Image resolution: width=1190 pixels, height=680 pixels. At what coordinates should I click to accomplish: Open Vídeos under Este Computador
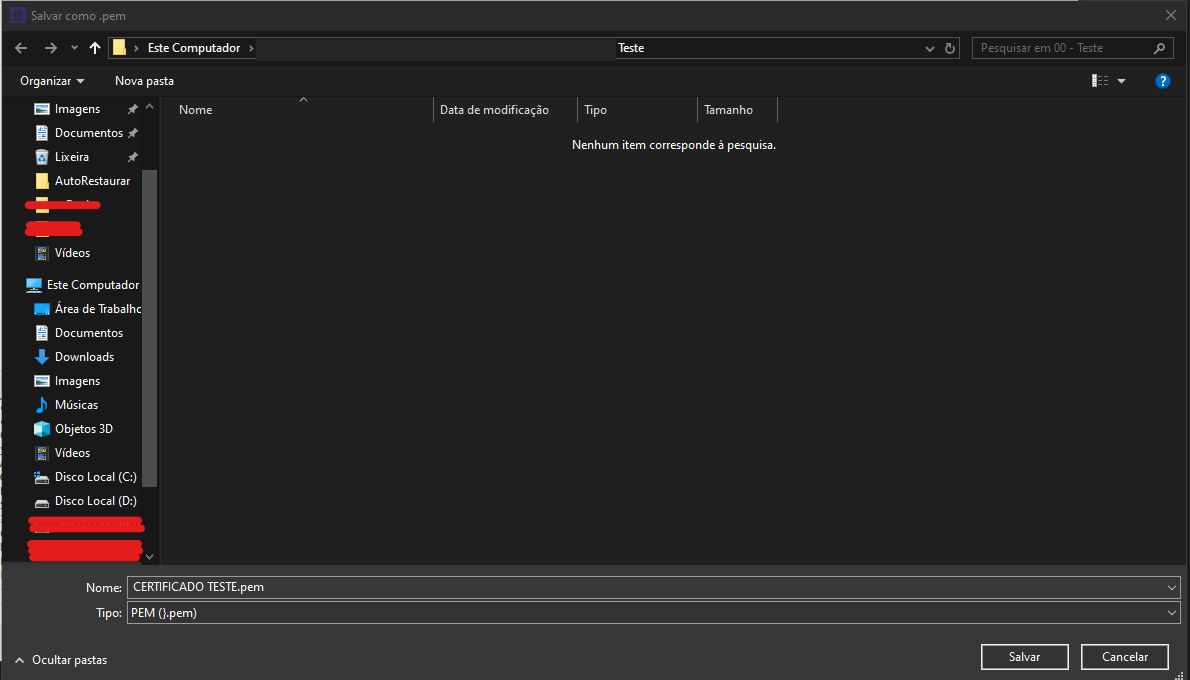[72, 453]
